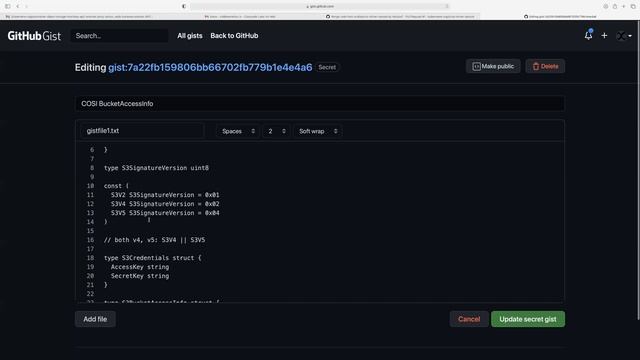Viewport: 640px width, 360px height.
Task: Open the user avatar menu
Action: coord(624,36)
